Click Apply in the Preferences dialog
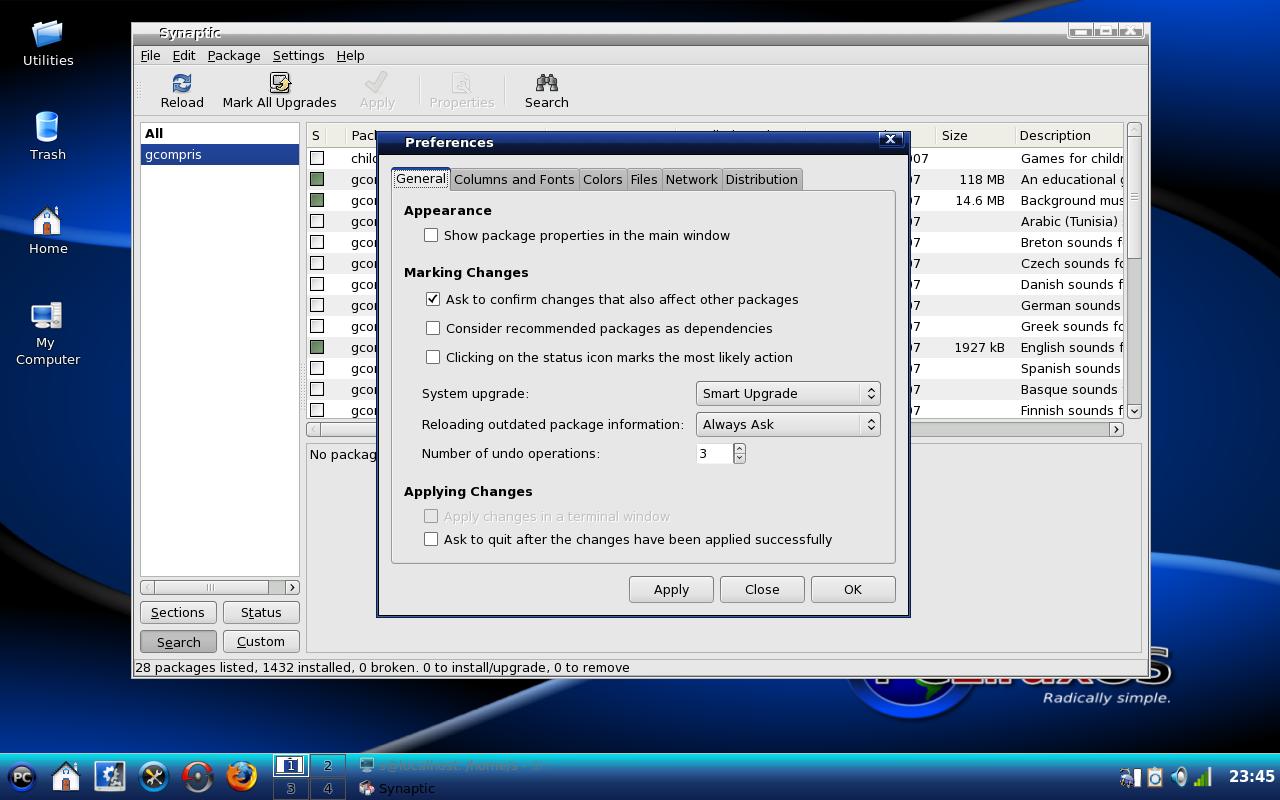1280x800 pixels. pyautogui.click(x=671, y=589)
